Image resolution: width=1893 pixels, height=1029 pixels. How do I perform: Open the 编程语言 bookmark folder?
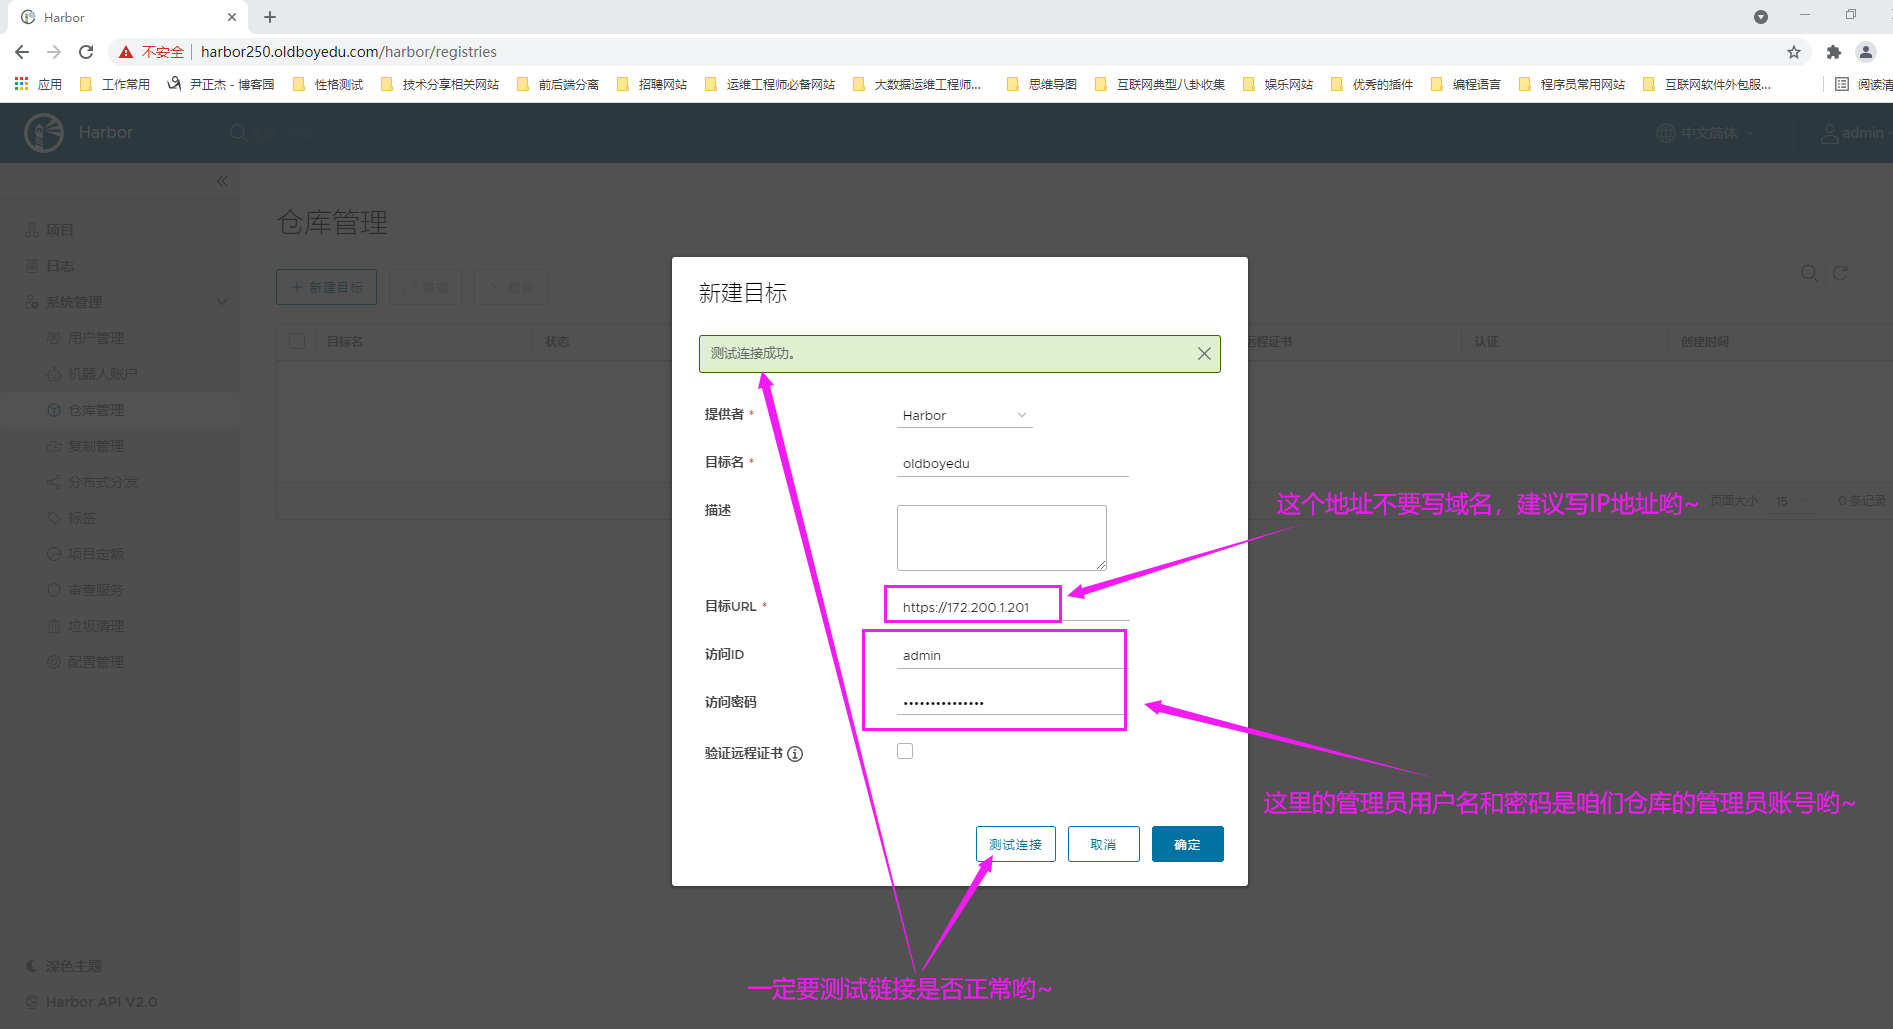1466,84
